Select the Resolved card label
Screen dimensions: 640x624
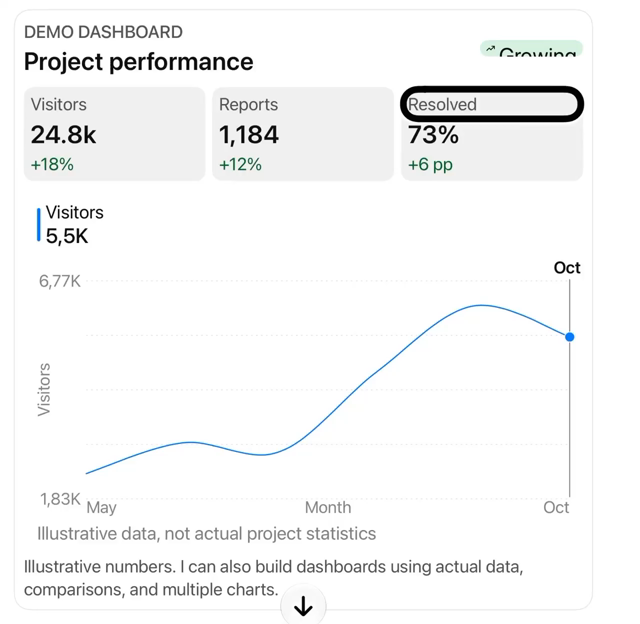click(x=442, y=104)
